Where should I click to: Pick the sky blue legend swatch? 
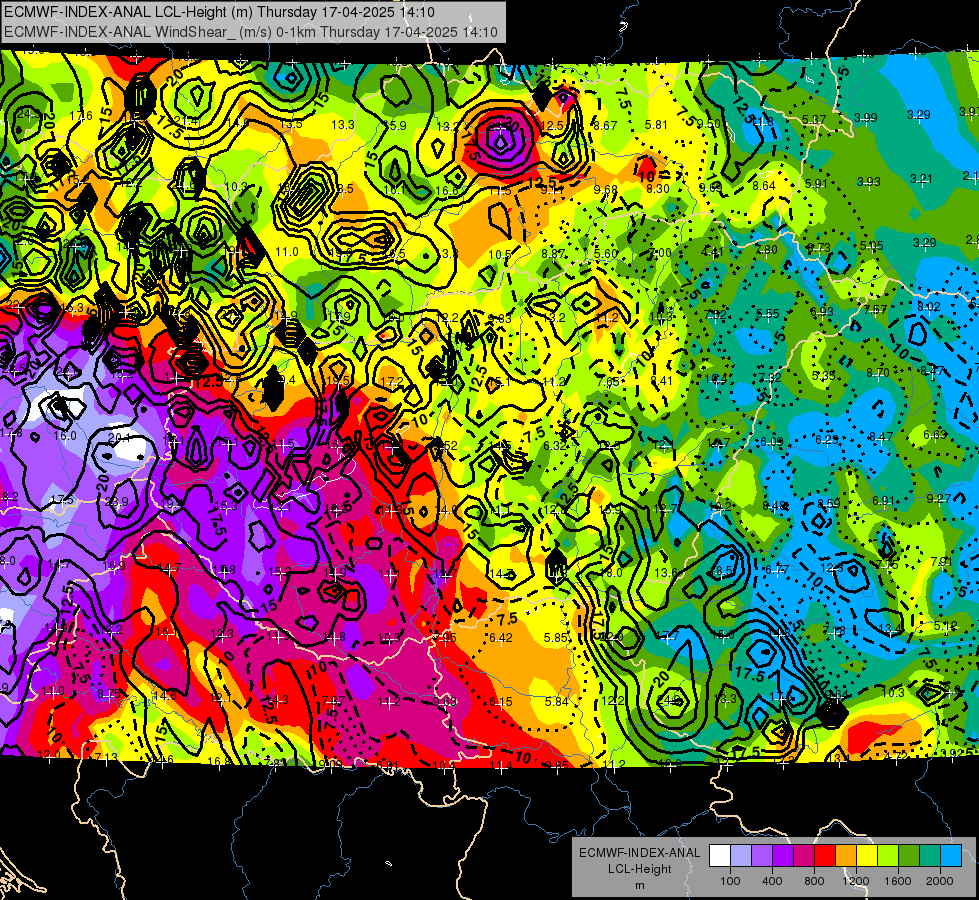950,856
